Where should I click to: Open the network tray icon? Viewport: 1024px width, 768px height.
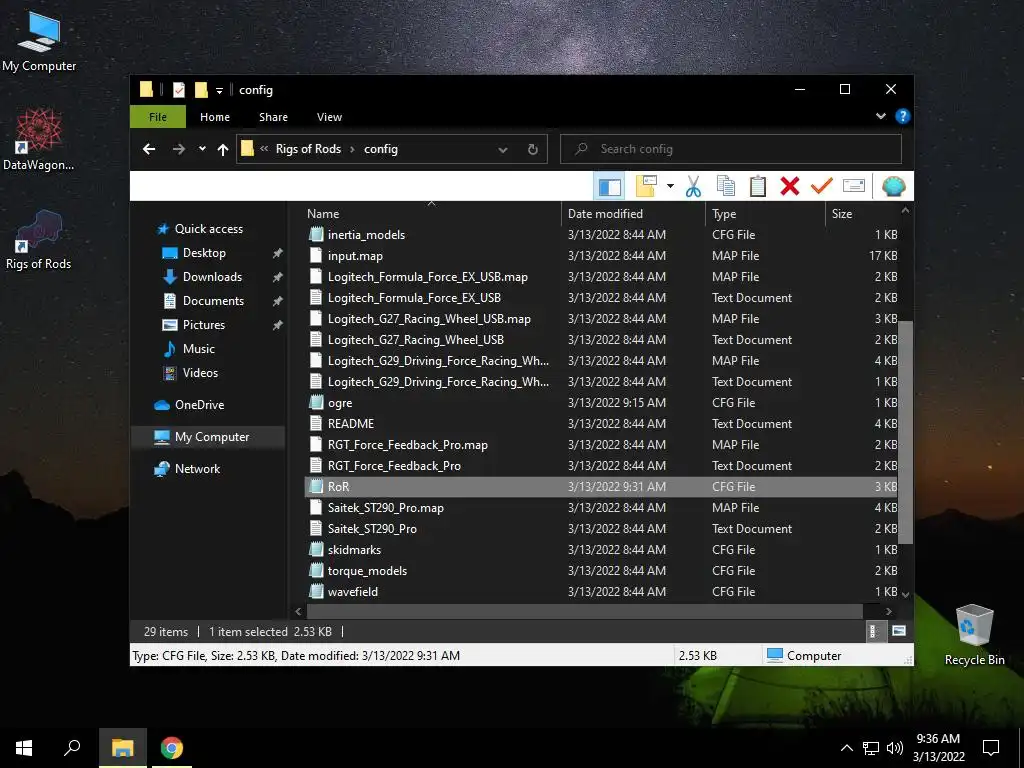click(871, 748)
